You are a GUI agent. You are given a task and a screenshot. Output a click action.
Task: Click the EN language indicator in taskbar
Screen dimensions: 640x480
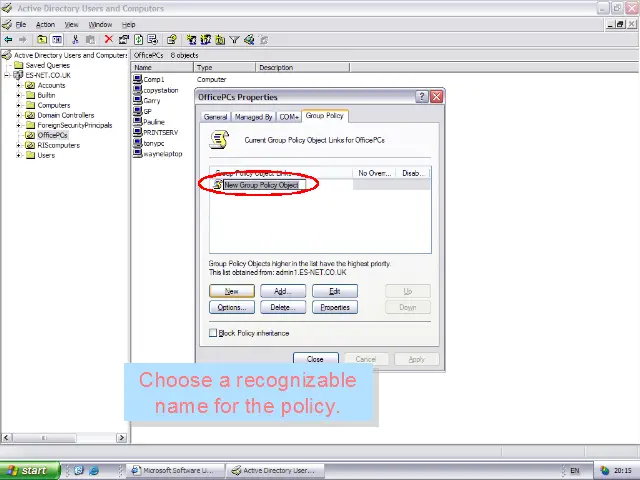tap(575, 471)
